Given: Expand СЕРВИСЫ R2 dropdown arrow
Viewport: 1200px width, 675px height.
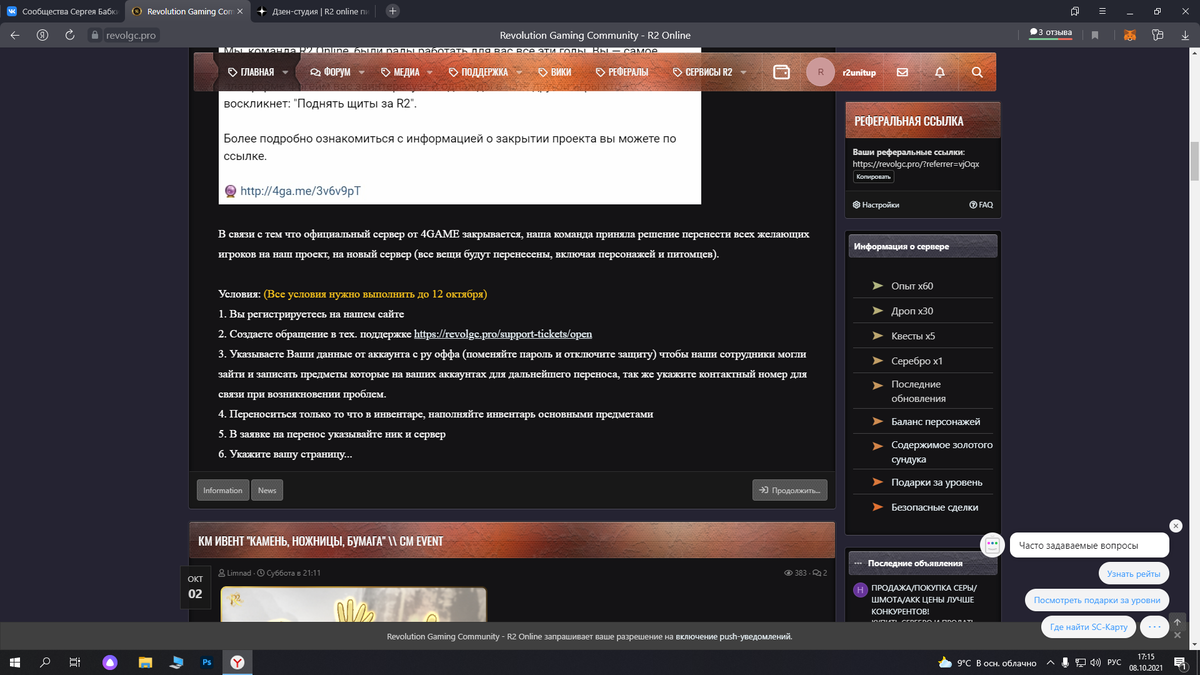Looking at the screenshot, I should click(x=744, y=72).
